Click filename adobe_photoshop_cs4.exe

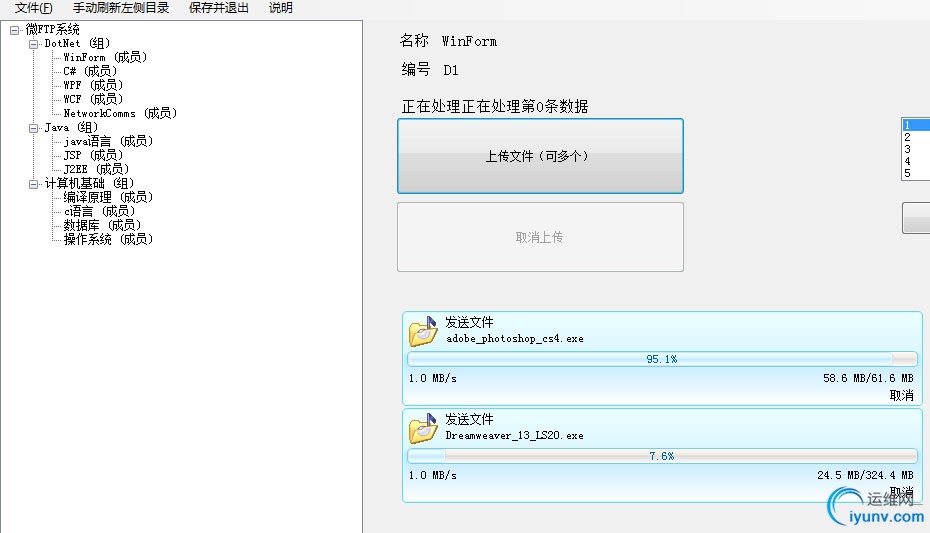[515, 339]
